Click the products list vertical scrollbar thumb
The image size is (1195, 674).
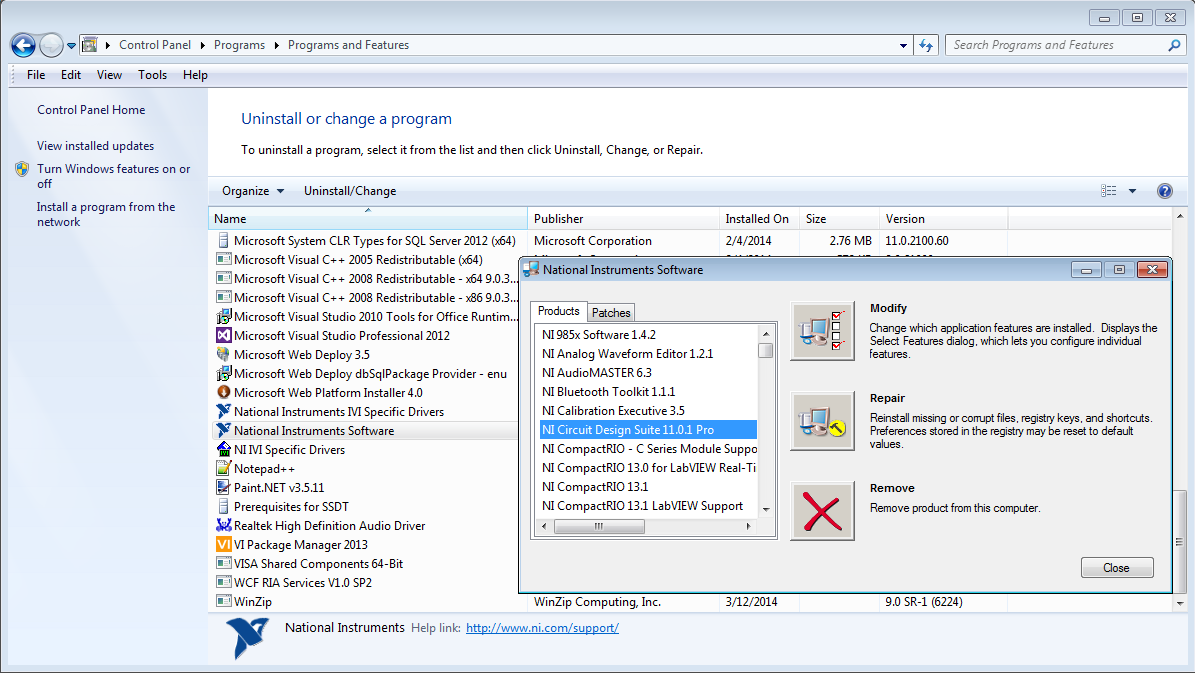766,351
